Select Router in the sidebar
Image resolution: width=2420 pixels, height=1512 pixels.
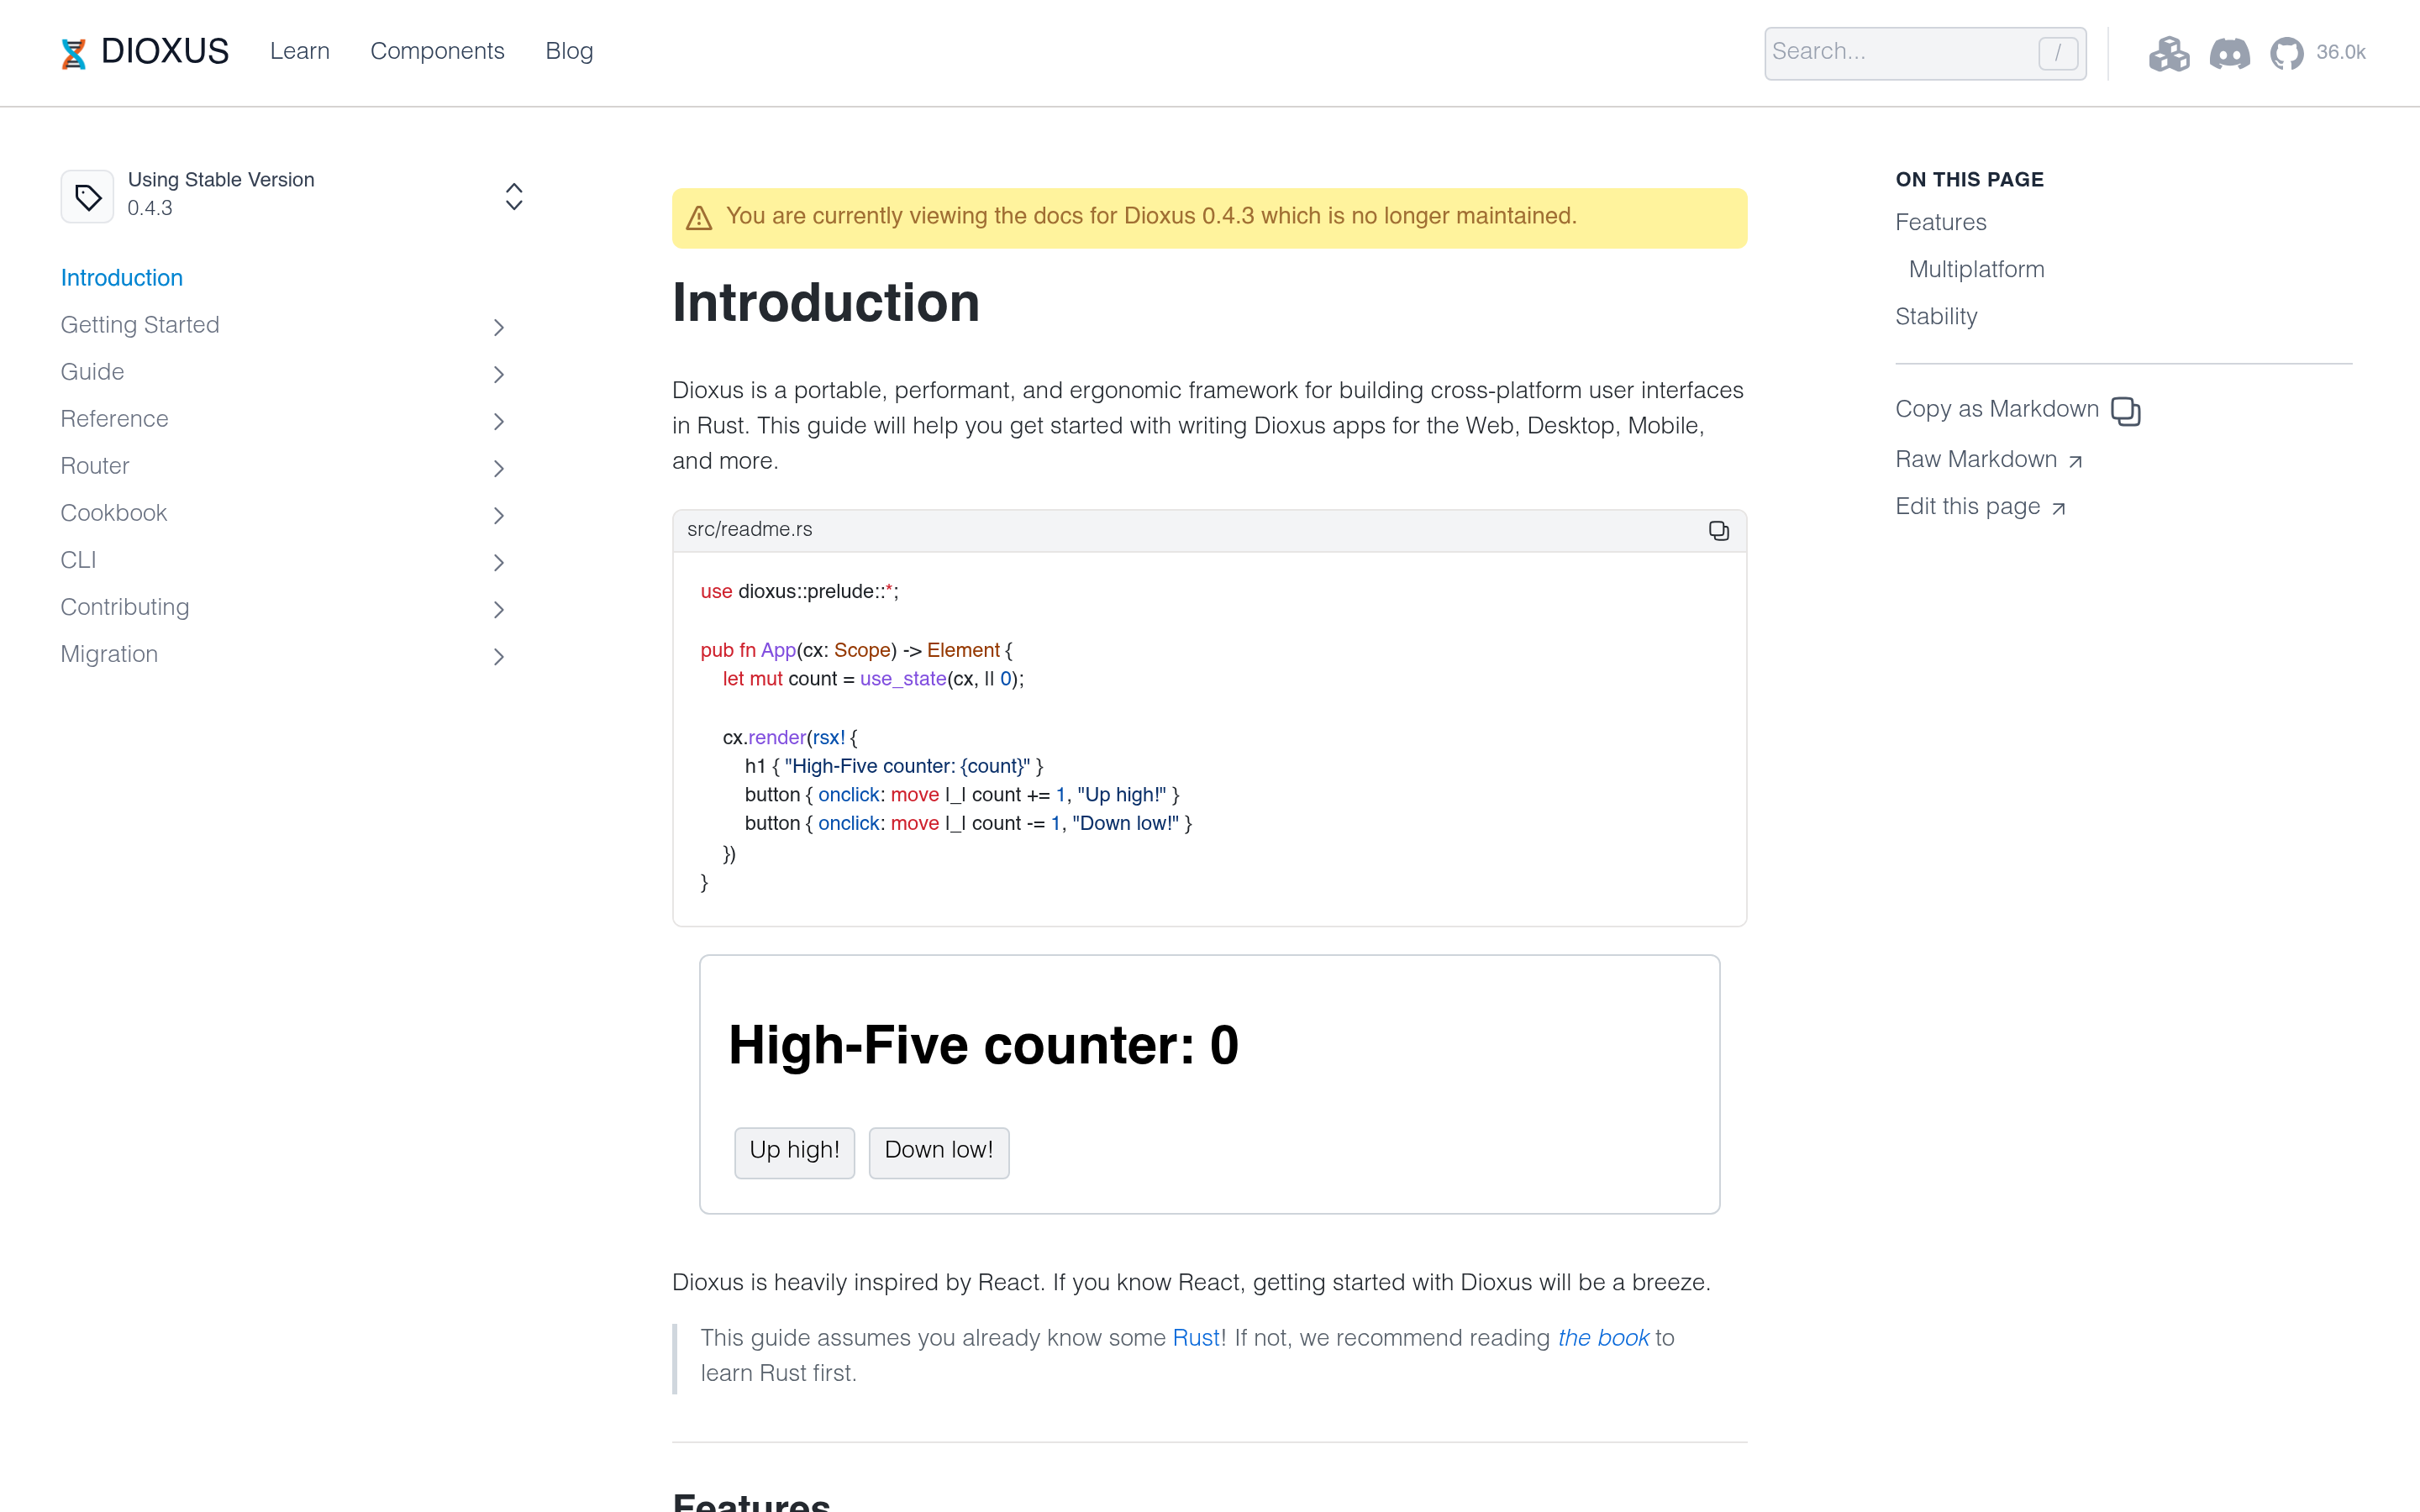tap(95, 466)
